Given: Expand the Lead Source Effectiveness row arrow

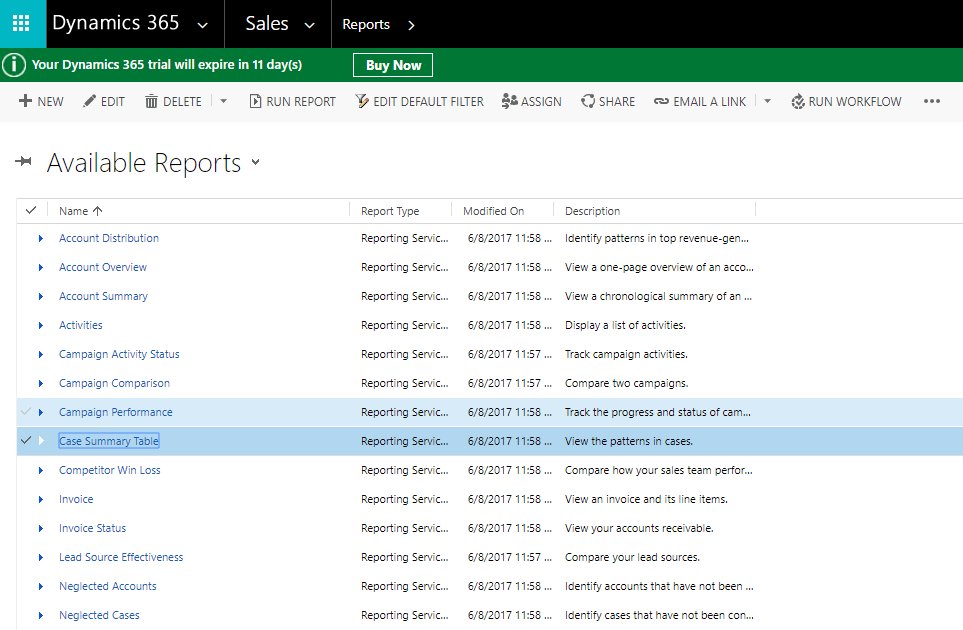Looking at the screenshot, I should click(41, 558).
